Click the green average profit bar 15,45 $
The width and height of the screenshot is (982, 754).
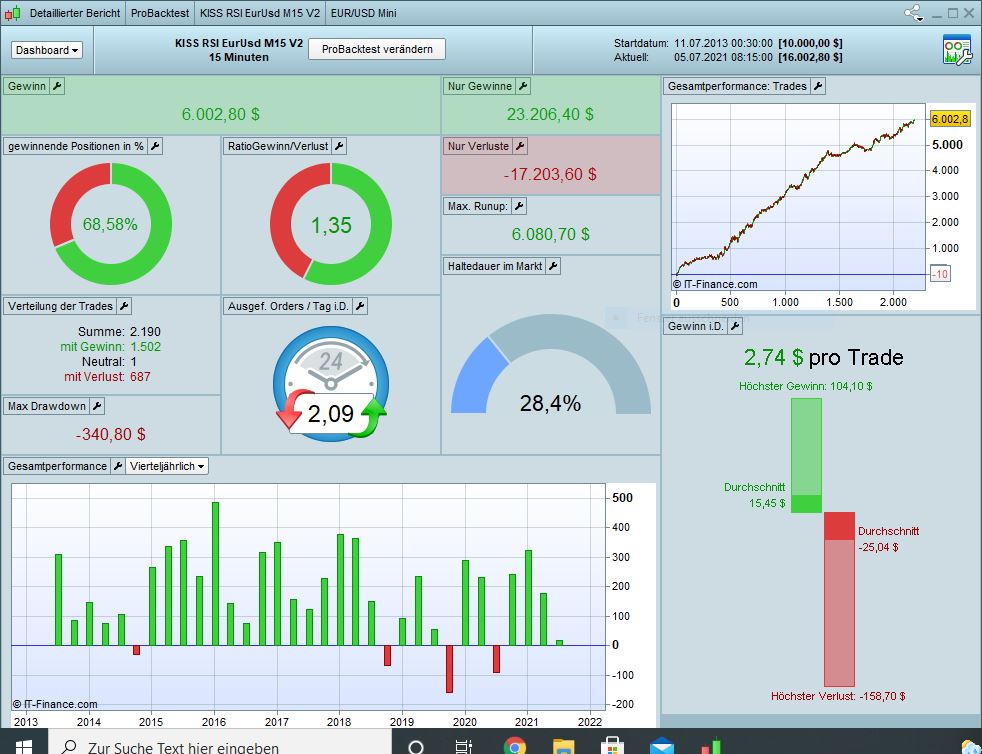pyautogui.click(x=806, y=504)
